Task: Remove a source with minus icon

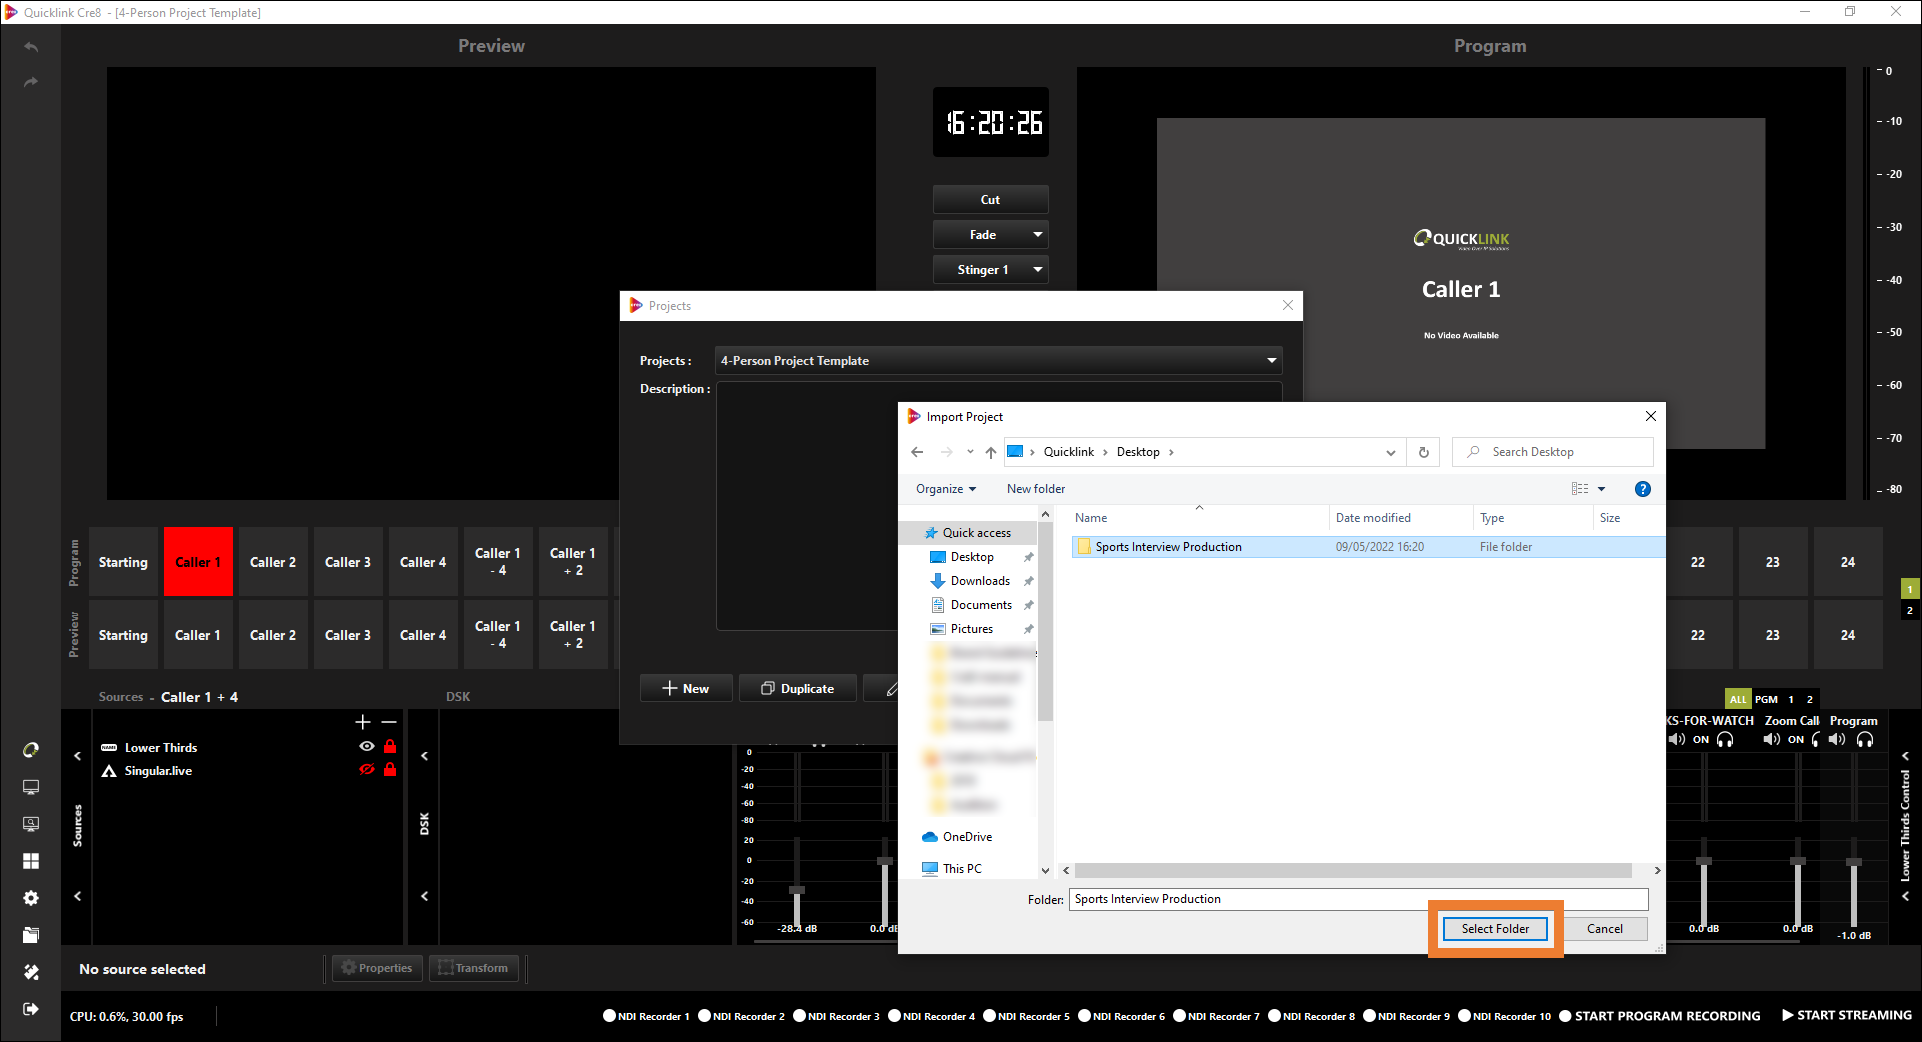Action: [x=389, y=722]
